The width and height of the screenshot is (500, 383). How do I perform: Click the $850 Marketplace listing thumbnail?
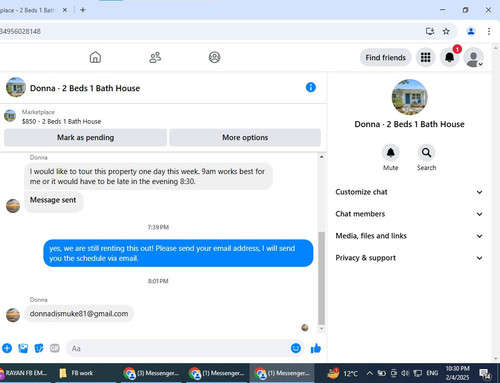click(x=10, y=116)
